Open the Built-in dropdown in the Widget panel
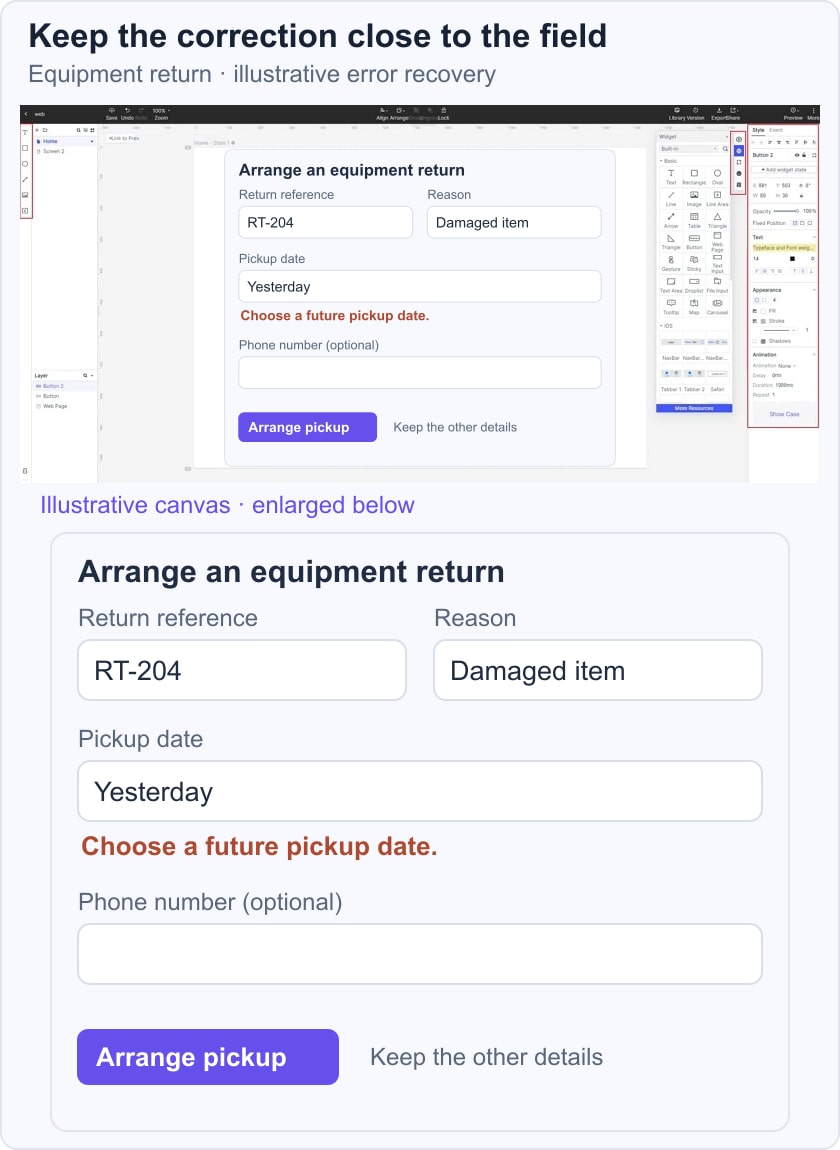Image resolution: width=840 pixels, height=1150 pixels. point(688,149)
